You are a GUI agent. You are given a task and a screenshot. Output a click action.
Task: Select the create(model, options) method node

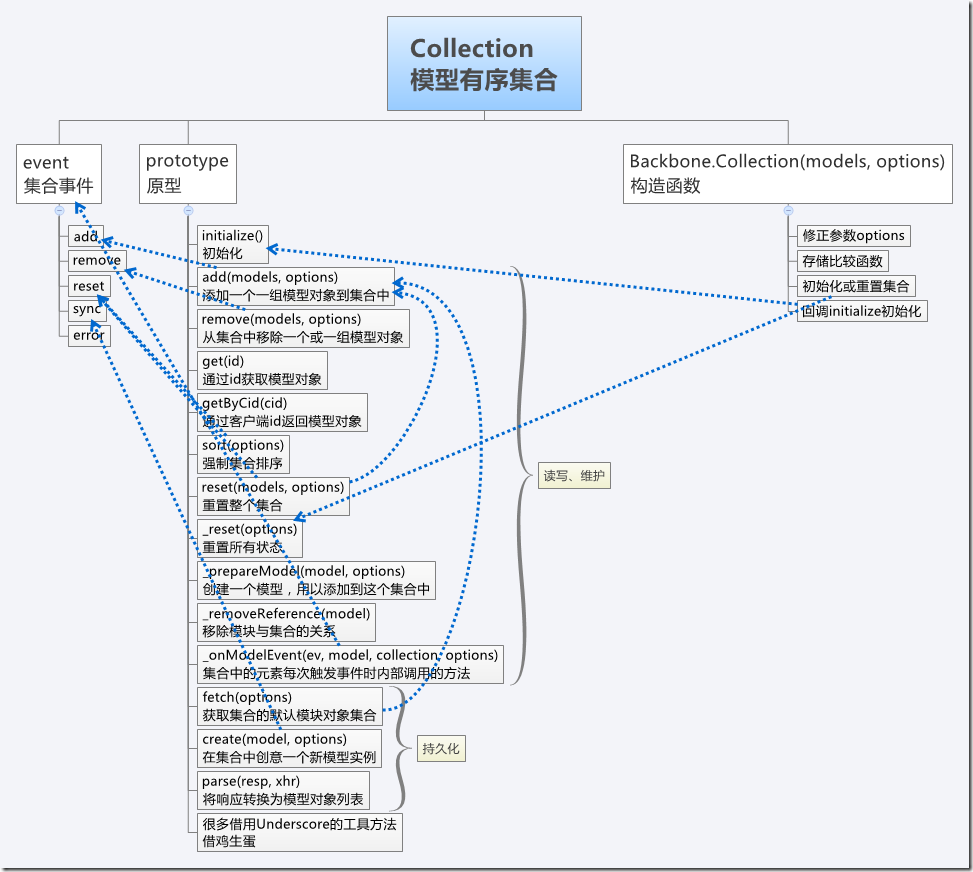click(x=289, y=748)
